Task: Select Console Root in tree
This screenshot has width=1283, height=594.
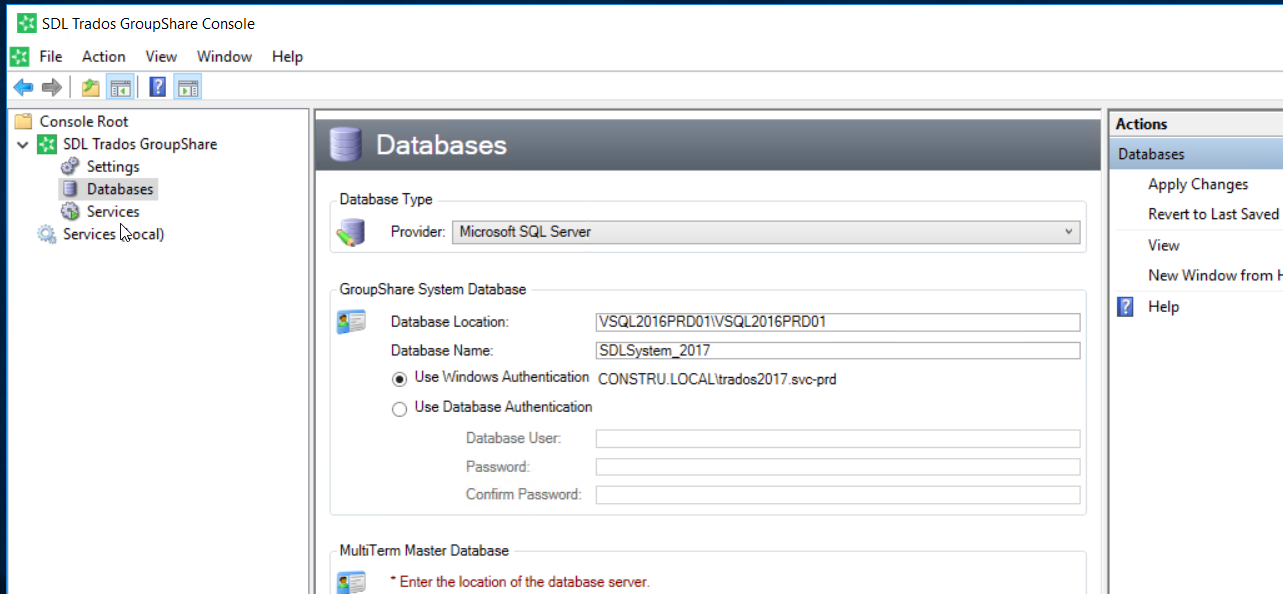Action: pos(84,121)
